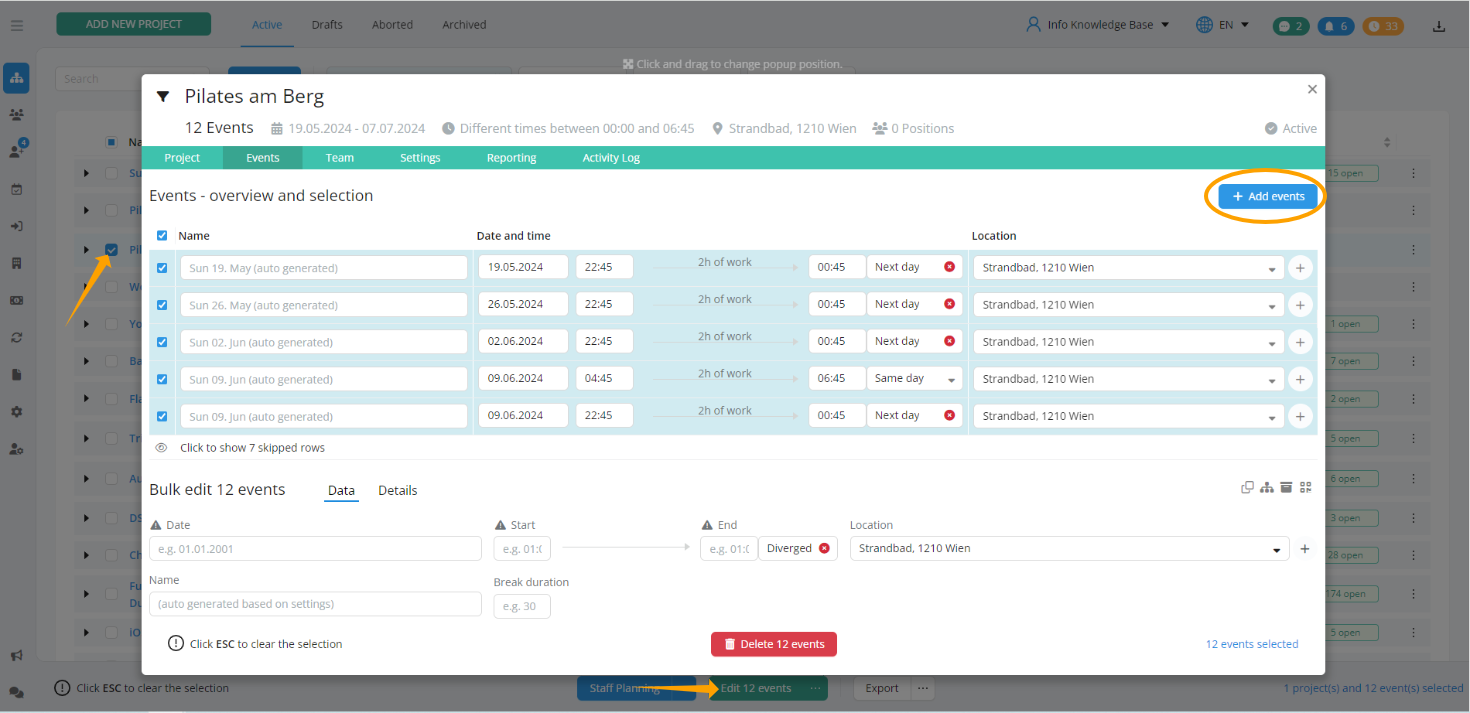The width and height of the screenshot is (1470, 713).
Task: Open the Location dropdown on the 09.06.2024 22:45 row
Action: coord(1128,416)
